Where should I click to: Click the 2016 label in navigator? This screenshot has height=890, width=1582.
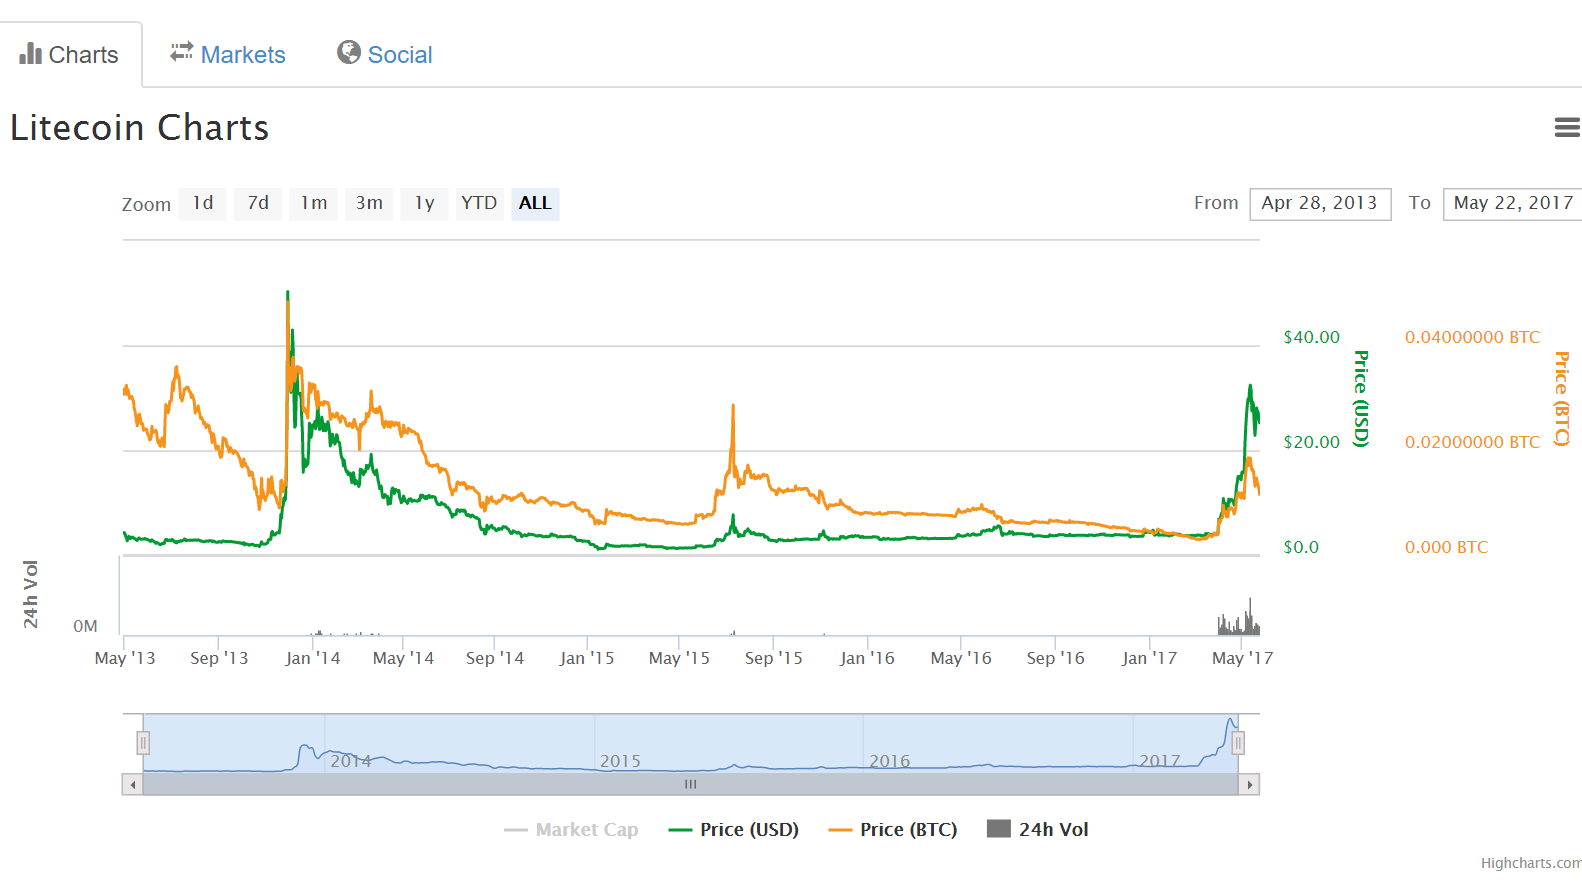pyautogui.click(x=890, y=761)
